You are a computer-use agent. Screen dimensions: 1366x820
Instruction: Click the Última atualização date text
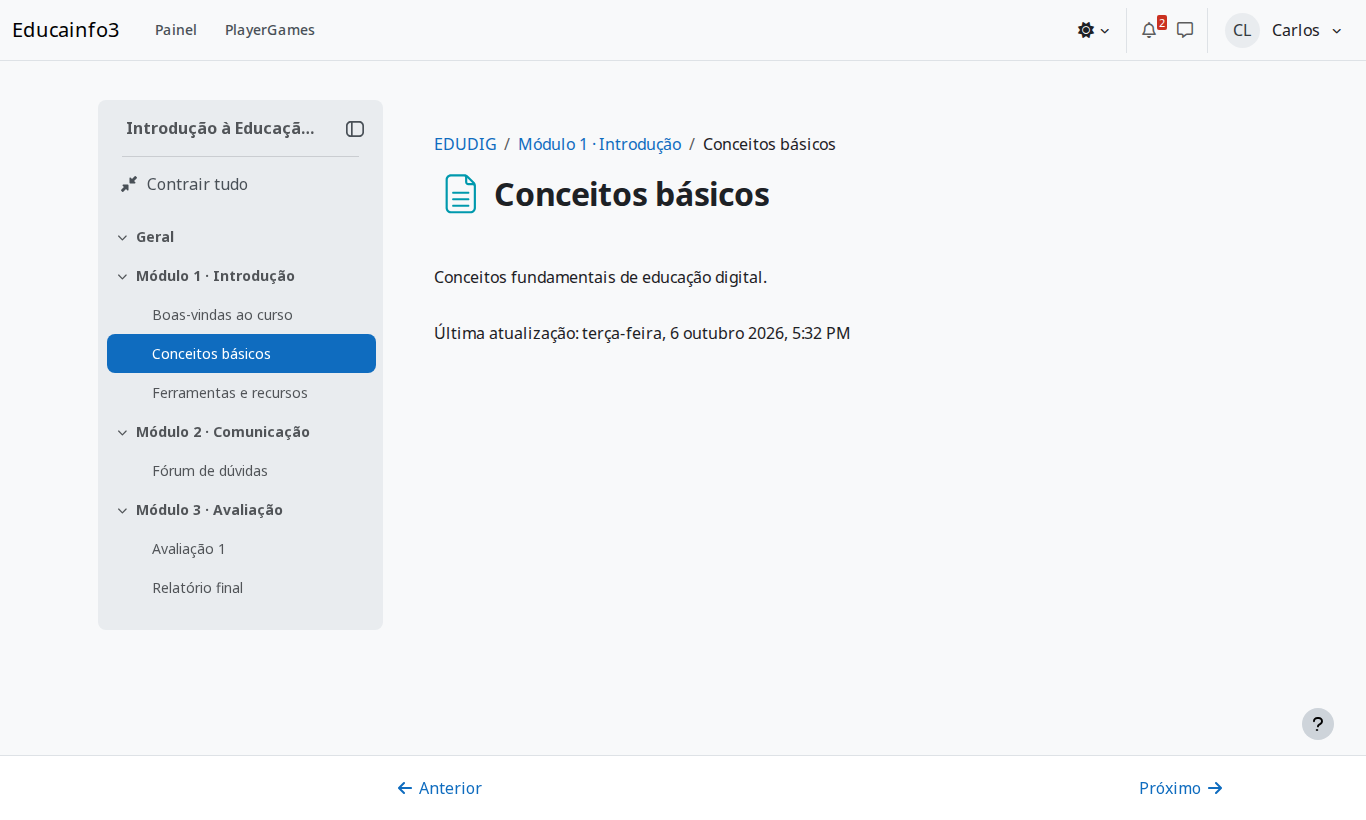tap(642, 333)
